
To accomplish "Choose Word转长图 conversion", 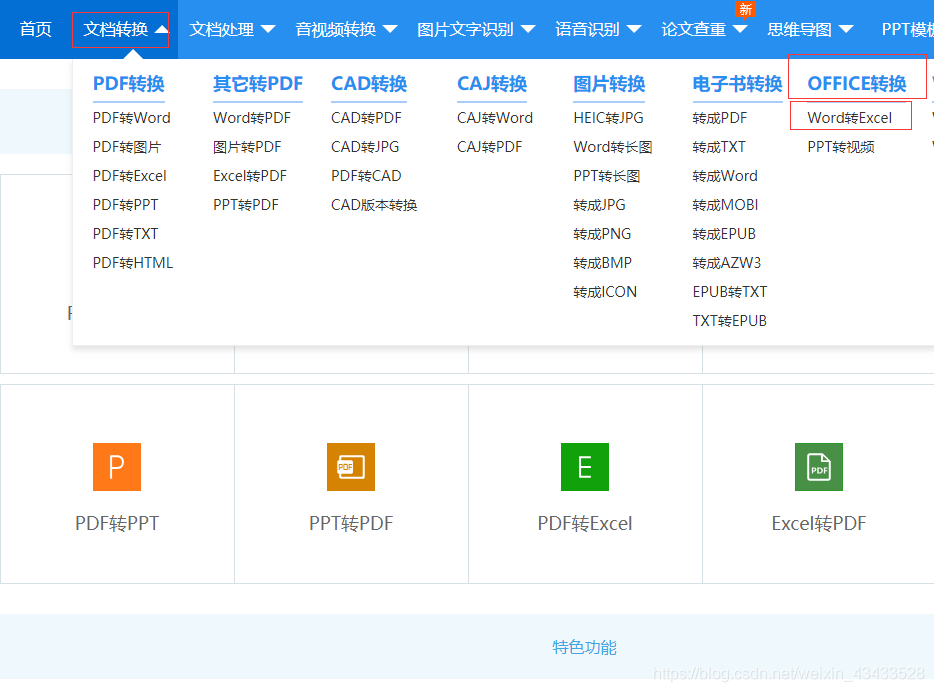I will 613,147.
